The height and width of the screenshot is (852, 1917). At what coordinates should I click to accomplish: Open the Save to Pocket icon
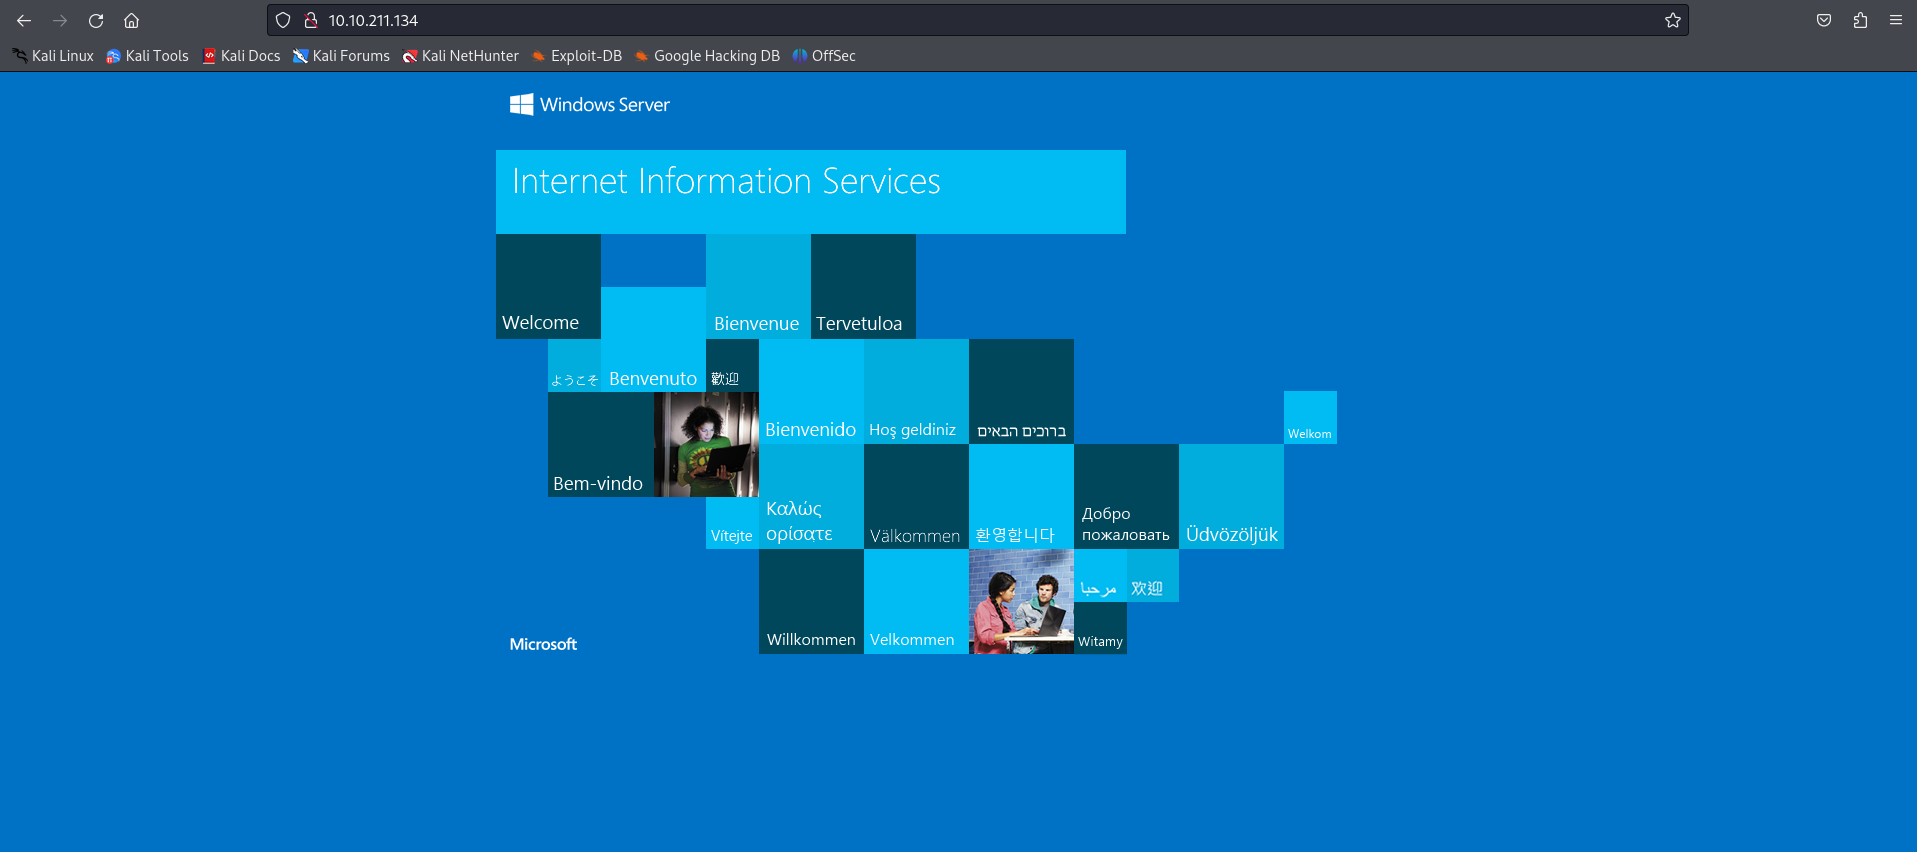point(1824,20)
